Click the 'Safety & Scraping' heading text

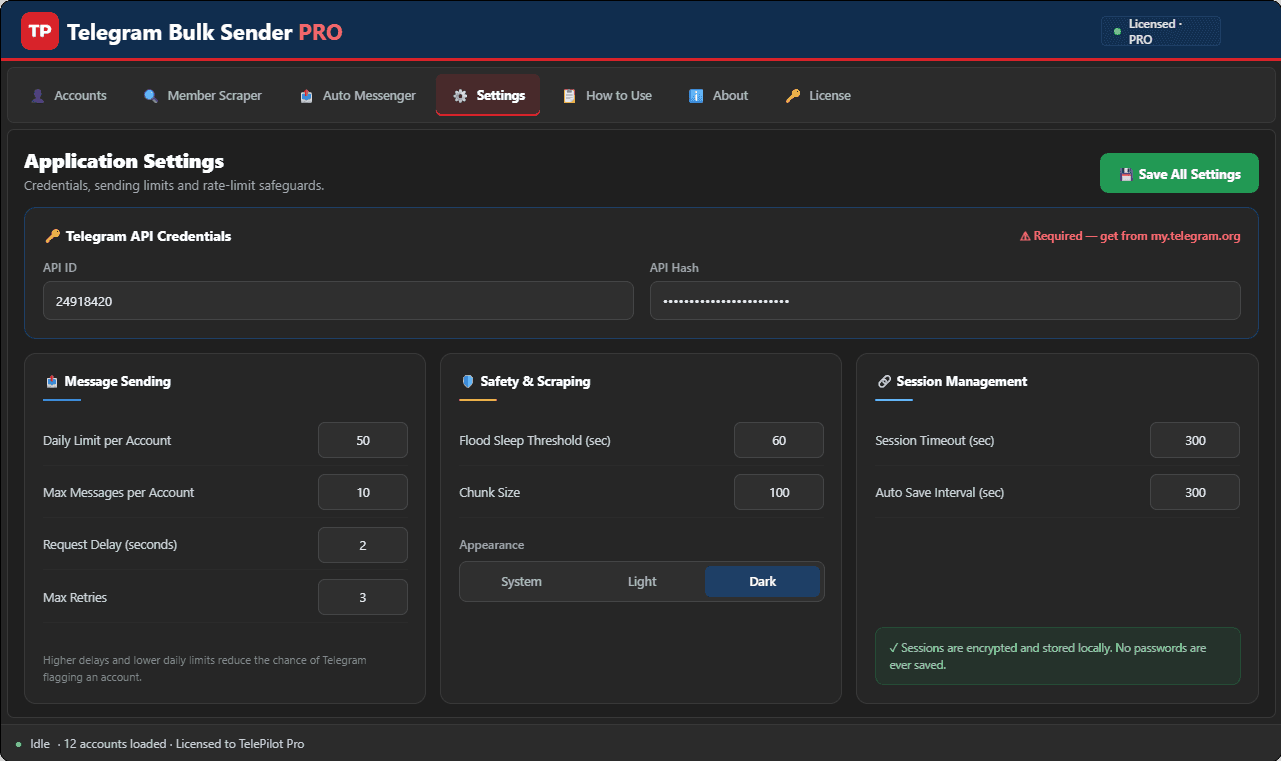tap(535, 382)
